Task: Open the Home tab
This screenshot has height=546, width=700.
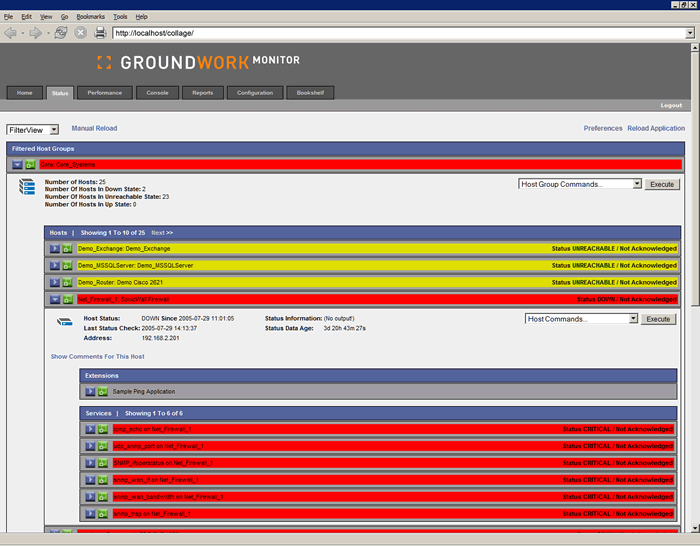Action: click(25, 93)
